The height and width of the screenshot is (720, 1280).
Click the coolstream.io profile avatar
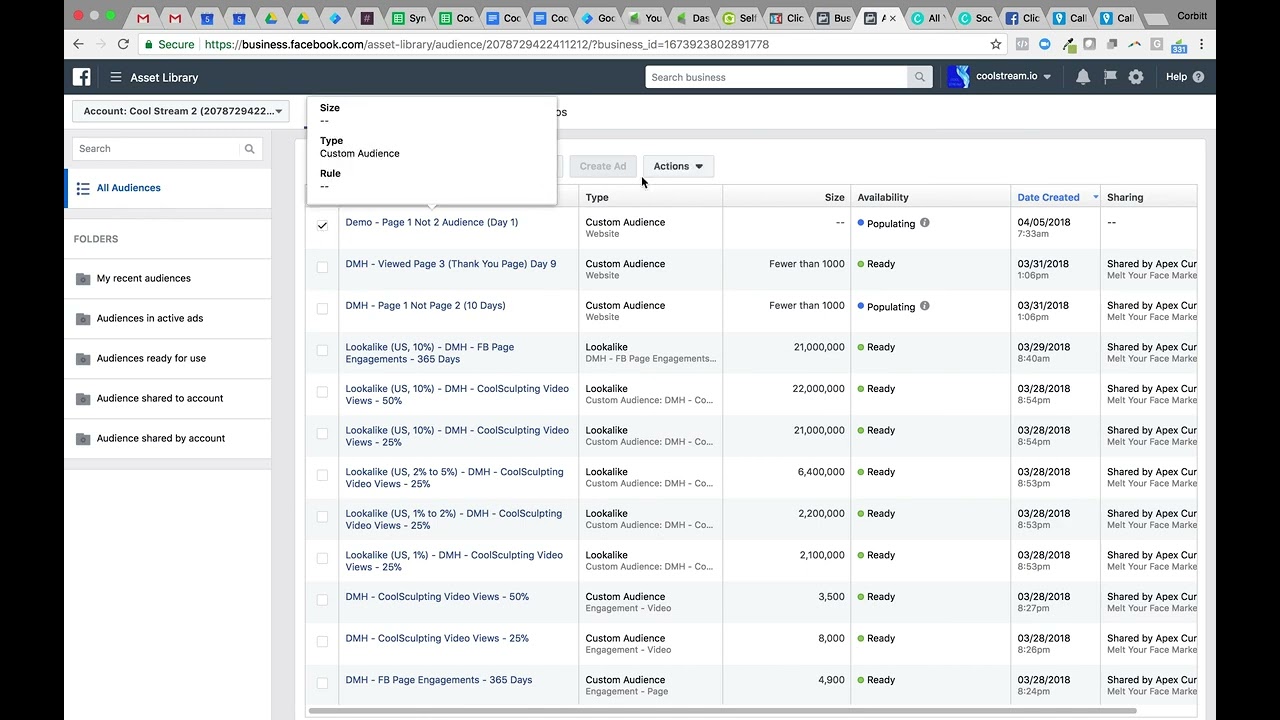tap(958, 77)
